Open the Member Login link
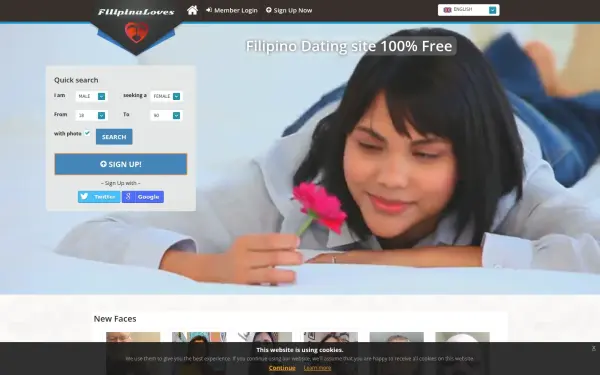 click(232, 10)
